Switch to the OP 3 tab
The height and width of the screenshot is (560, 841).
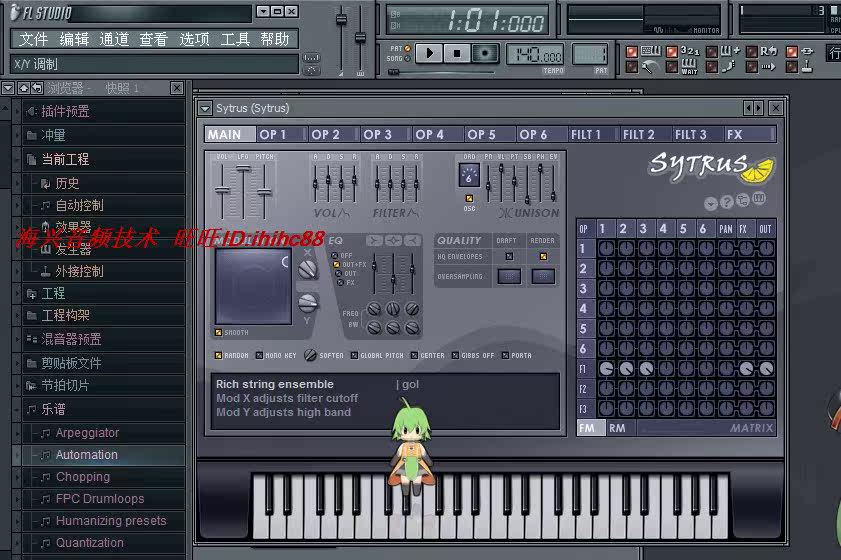tap(378, 134)
